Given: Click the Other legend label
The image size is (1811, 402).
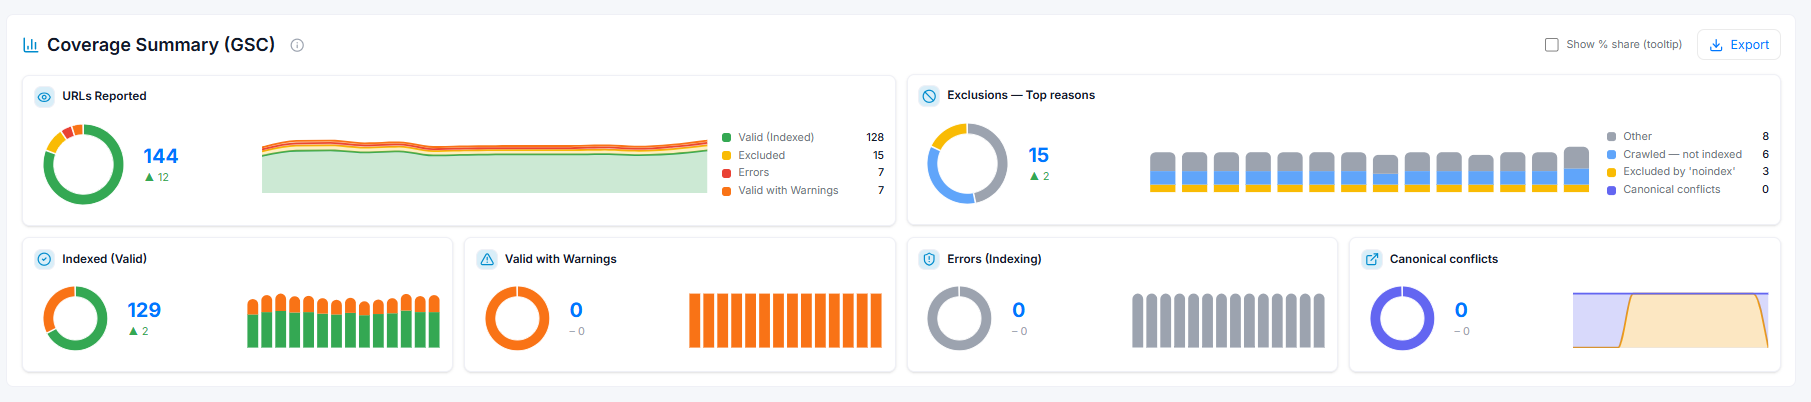Looking at the screenshot, I should (x=1638, y=137).
